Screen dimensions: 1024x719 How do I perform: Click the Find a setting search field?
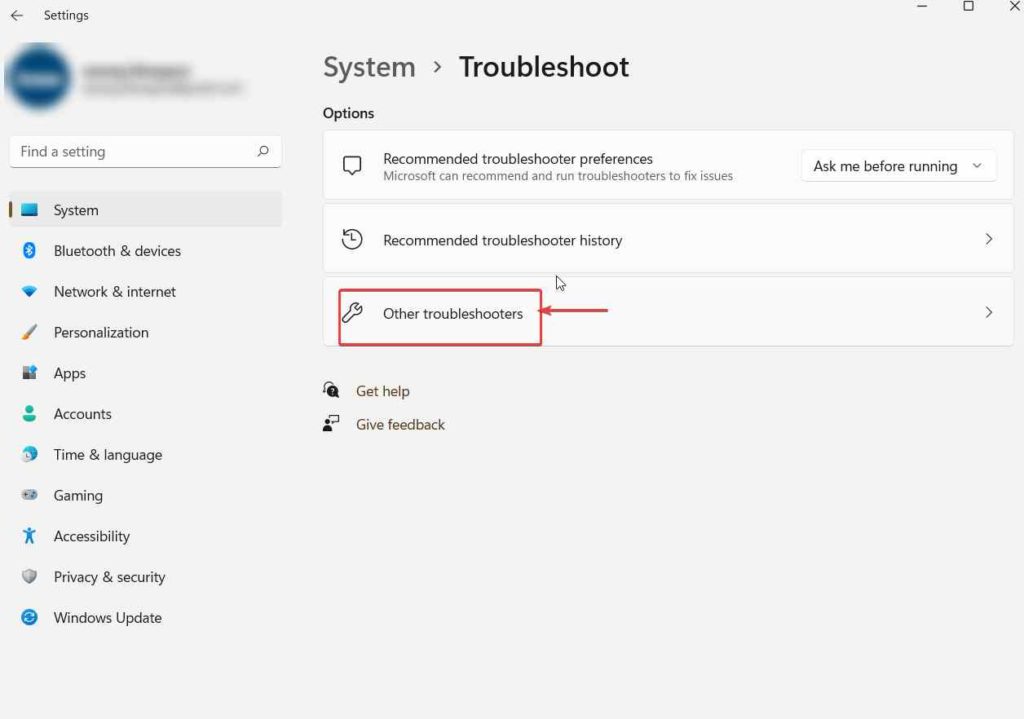click(145, 152)
